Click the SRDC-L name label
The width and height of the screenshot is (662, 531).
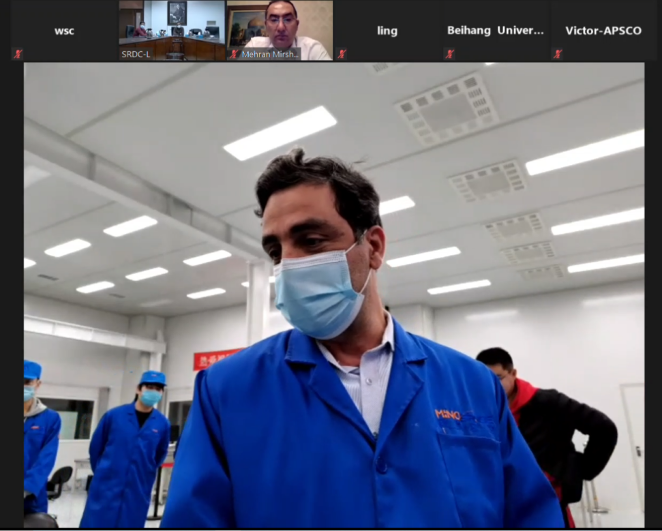click(x=139, y=54)
